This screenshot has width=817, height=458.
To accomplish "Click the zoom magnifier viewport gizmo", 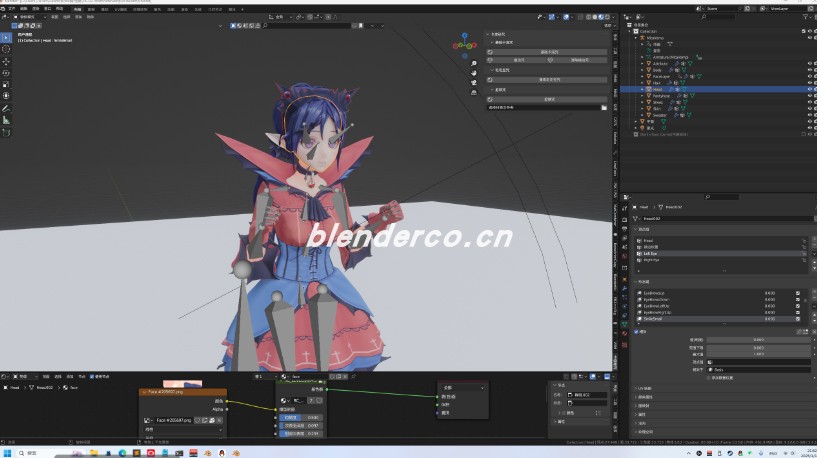I will pyautogui.click(x=474, y=63).
